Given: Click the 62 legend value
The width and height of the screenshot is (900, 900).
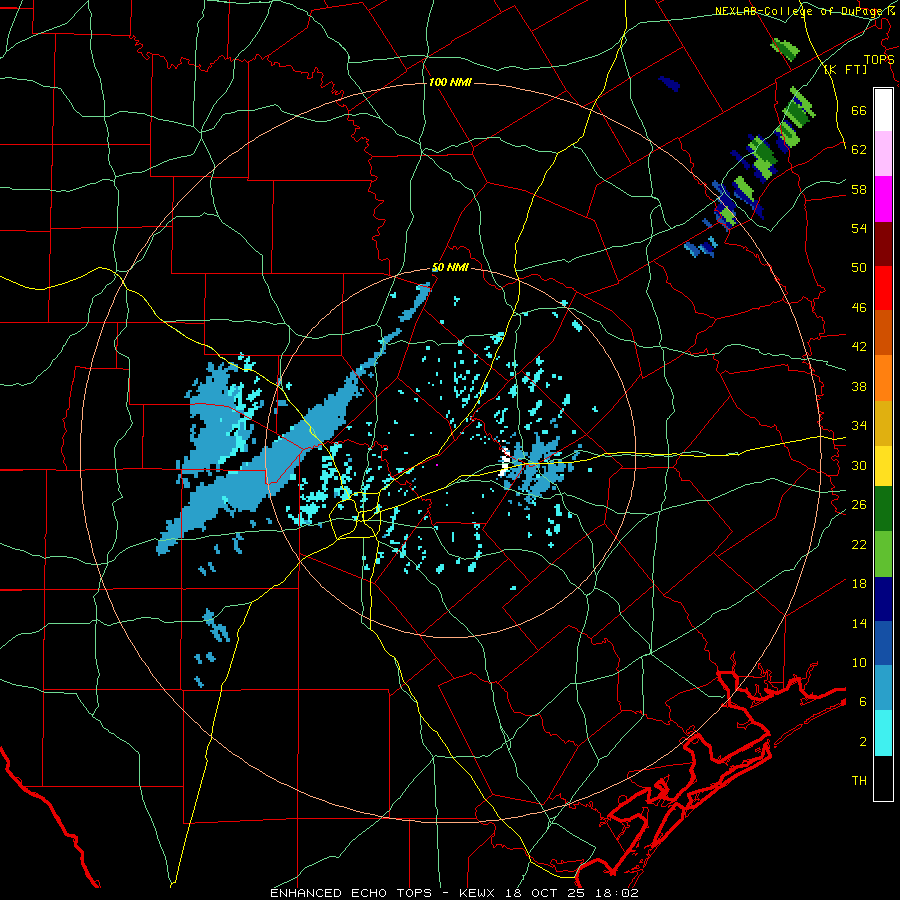Looking at the screenshot, I should pyautogui.click(x=859, y=149).
